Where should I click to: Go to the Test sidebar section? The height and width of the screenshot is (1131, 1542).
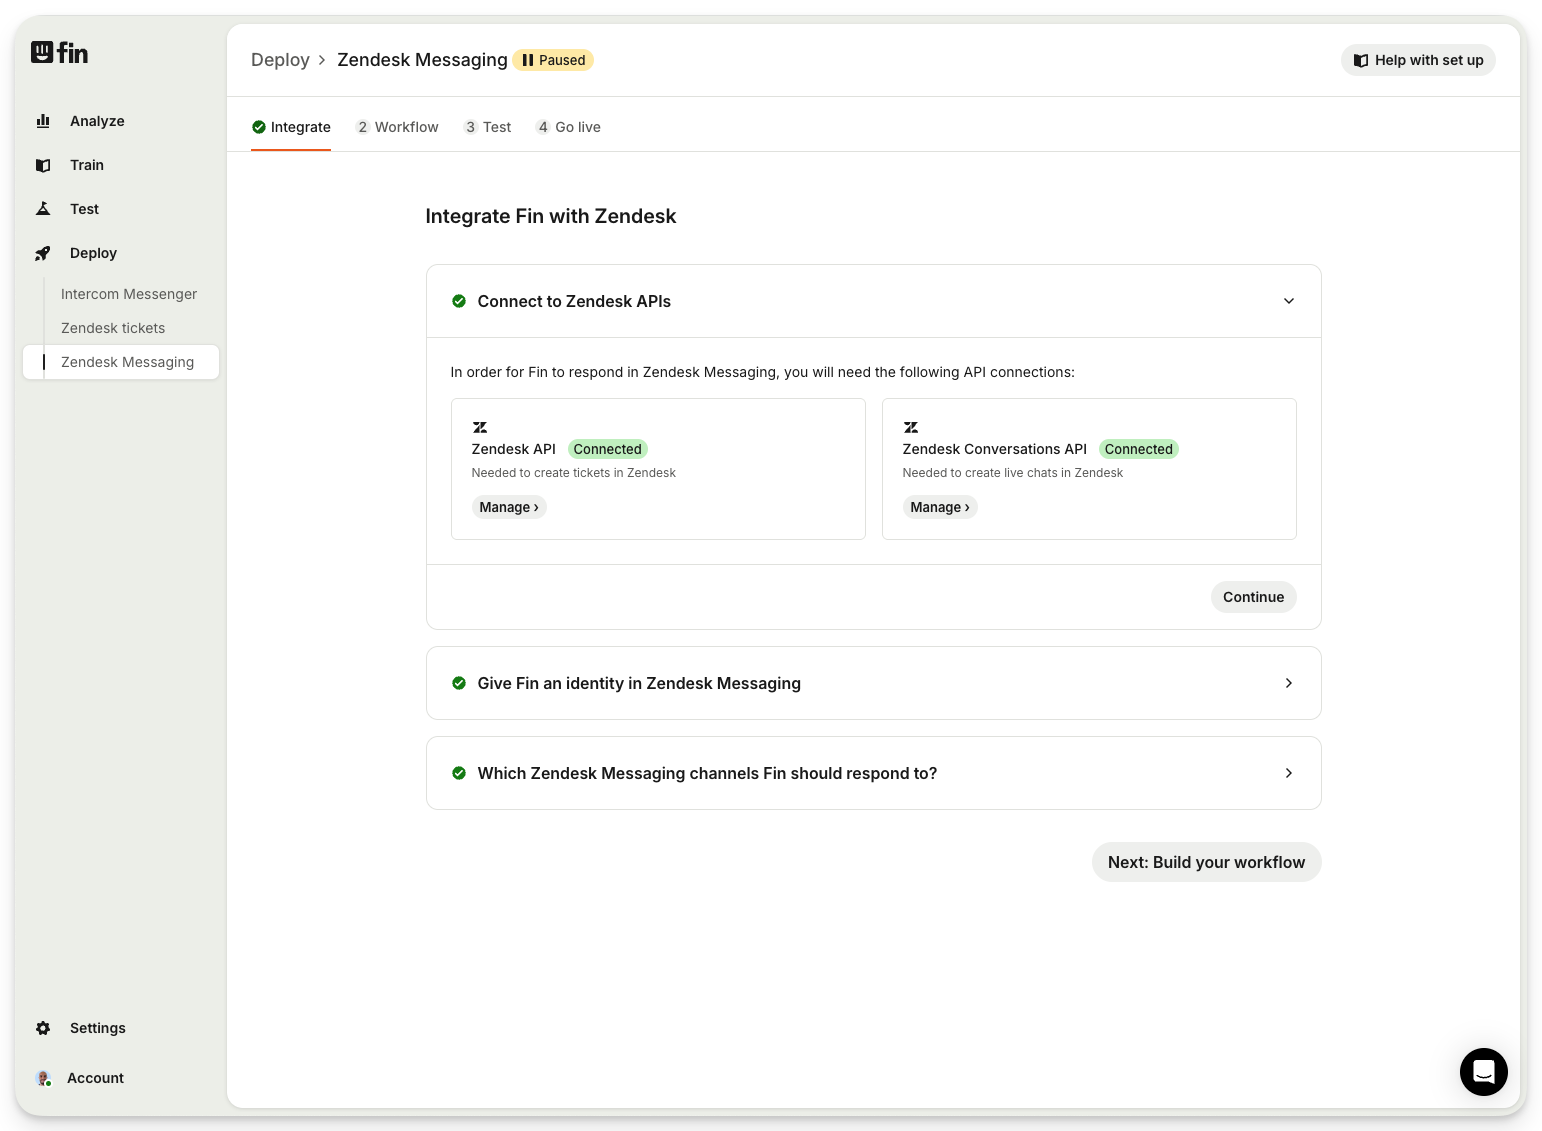point(84,209)
